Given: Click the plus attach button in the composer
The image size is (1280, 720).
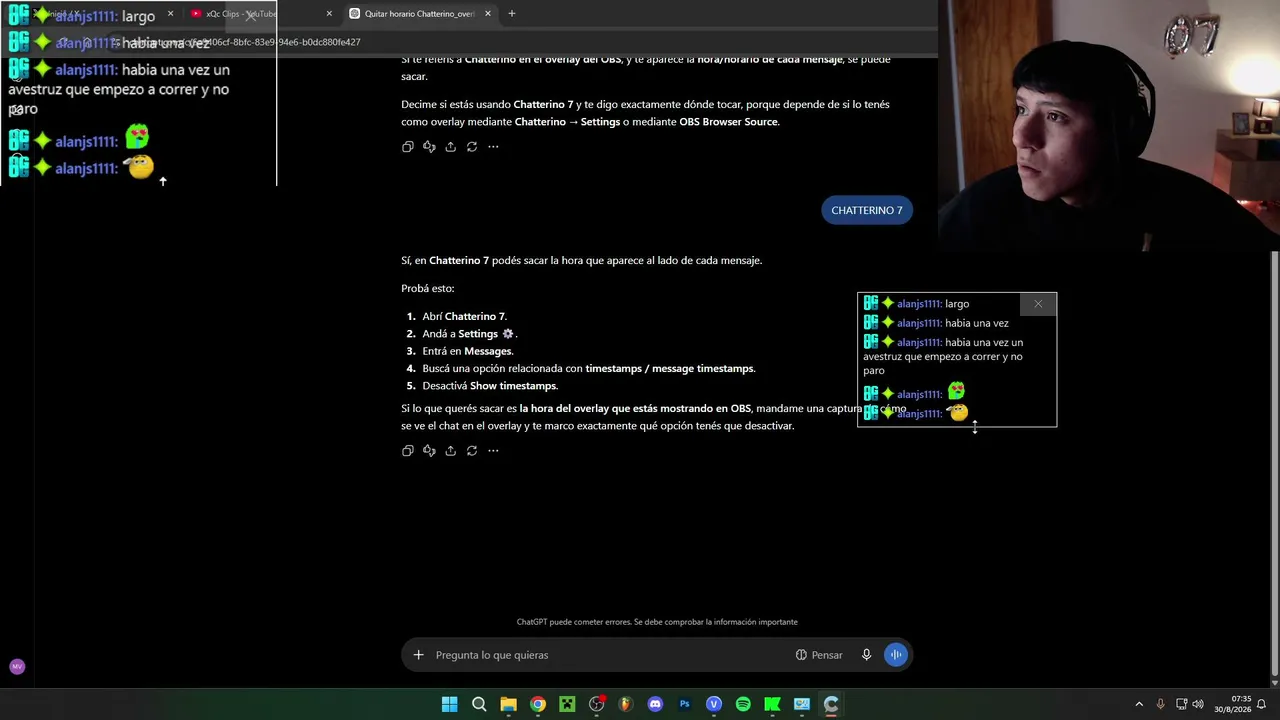Looking at the screenshot, I should 418,655.
